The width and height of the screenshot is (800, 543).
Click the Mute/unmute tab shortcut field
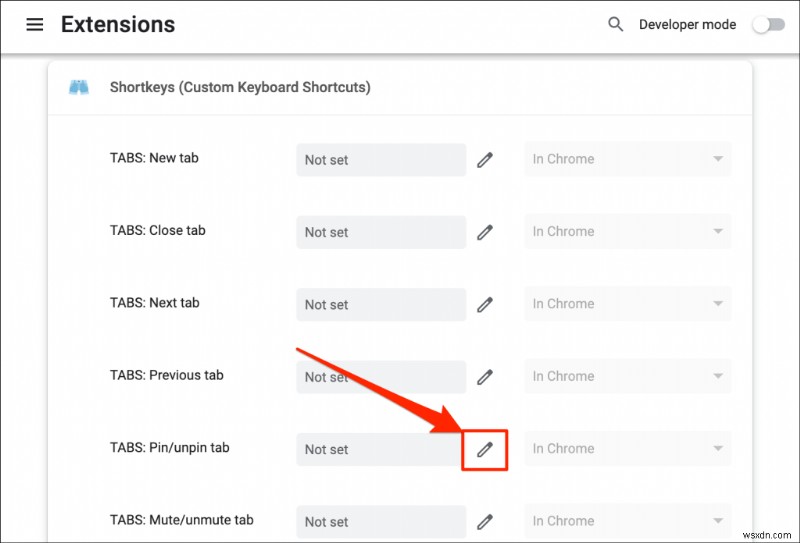380,521
